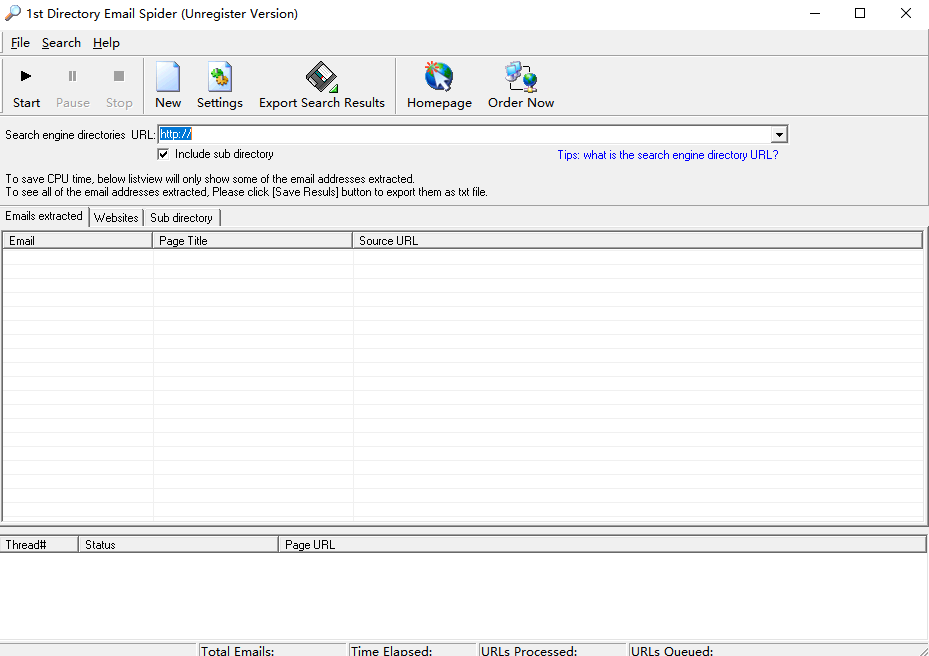929x656 pixels.
Task: Expand the URL combo box dropdown
Action: click(x=779, y=135)
